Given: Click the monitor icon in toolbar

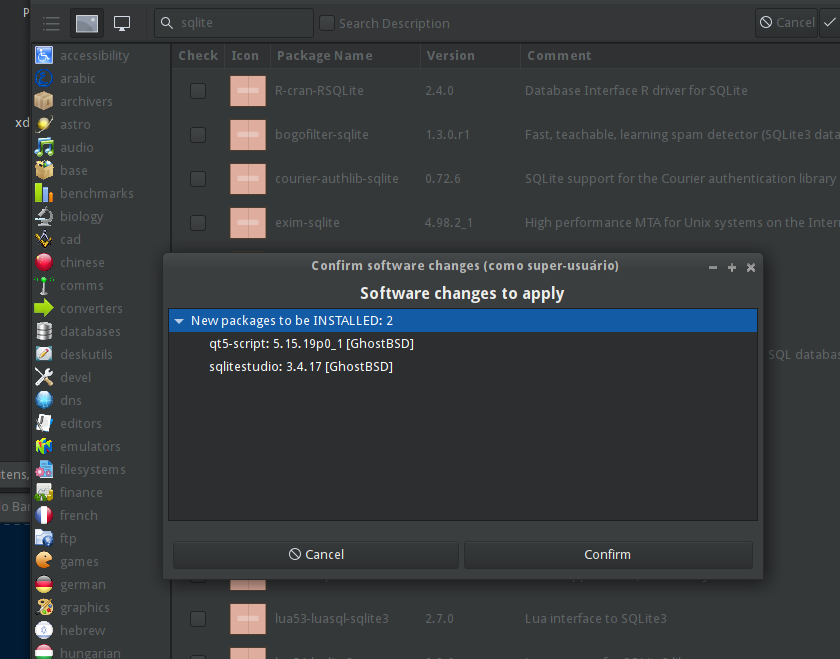Looking at the screenshot, I should pyautogui.click(x=122, y=23).
